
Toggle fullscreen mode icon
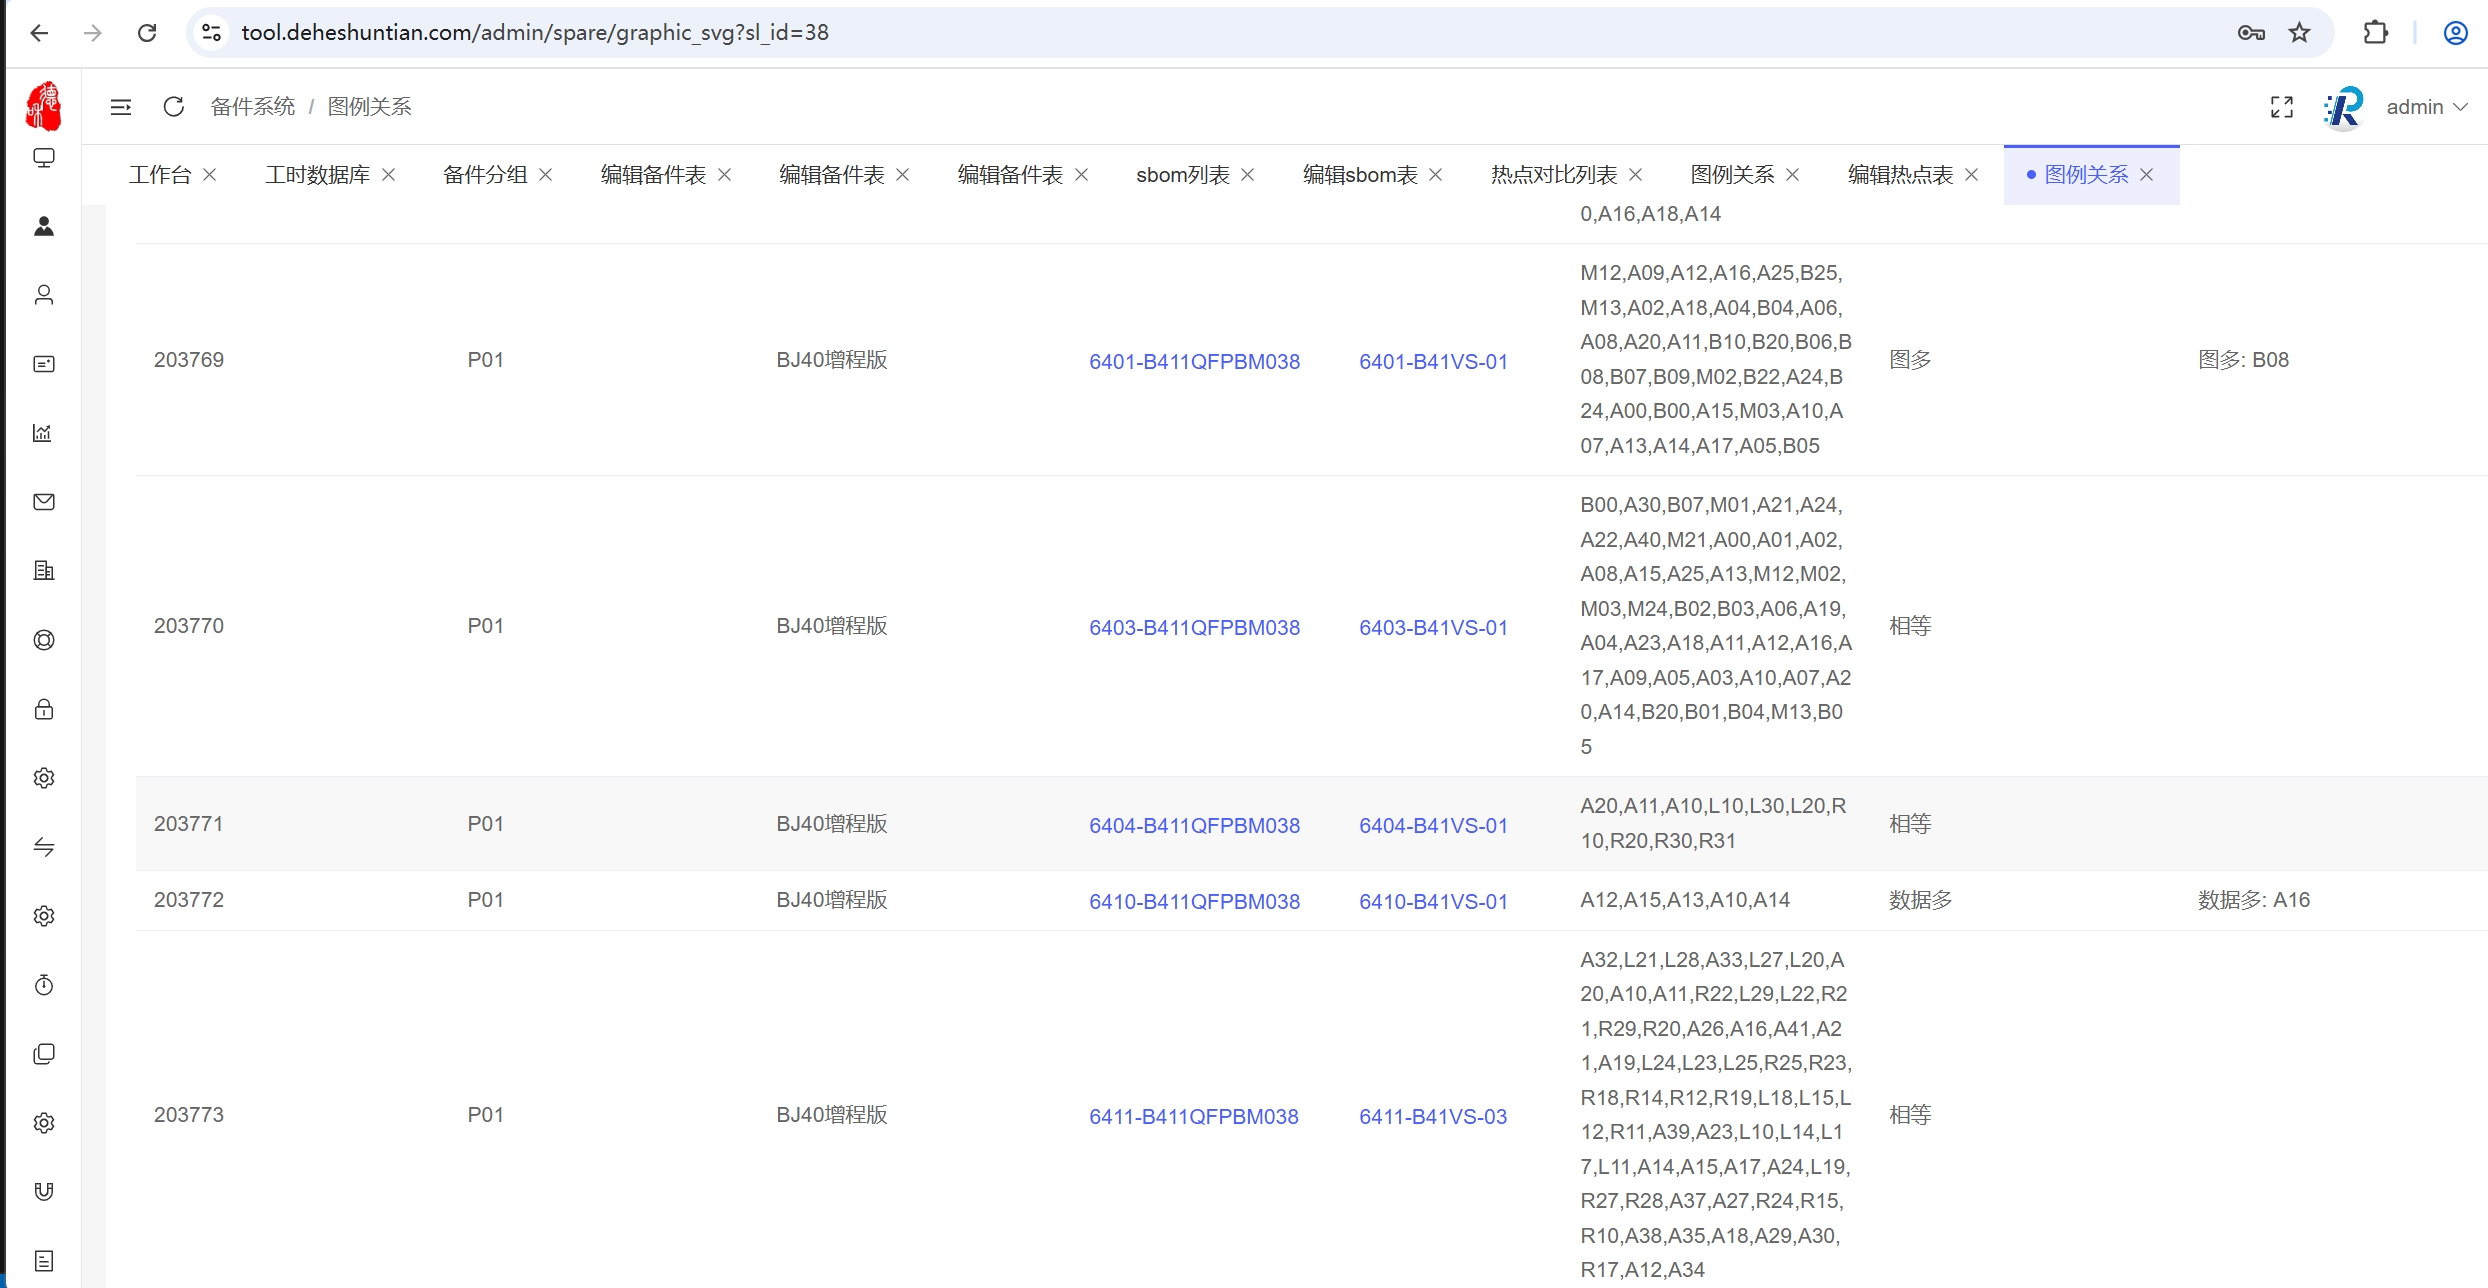(2281, 107)
